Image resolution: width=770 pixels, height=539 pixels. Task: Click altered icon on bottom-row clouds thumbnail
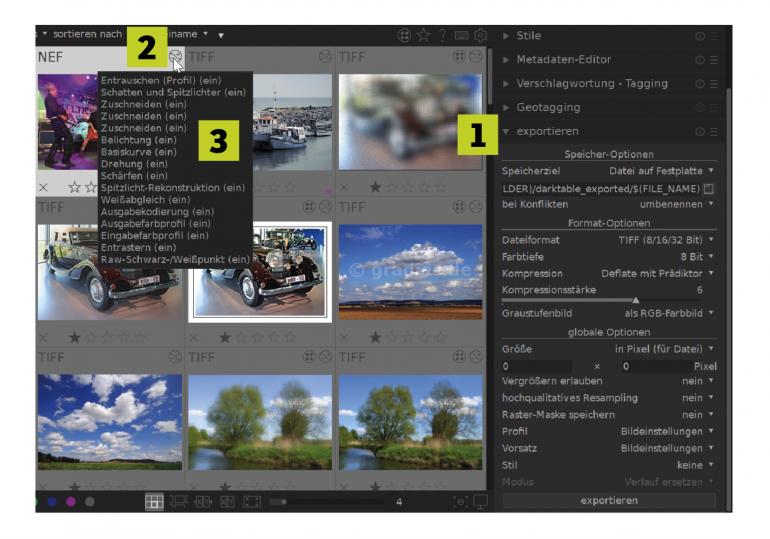click(175, 357)
